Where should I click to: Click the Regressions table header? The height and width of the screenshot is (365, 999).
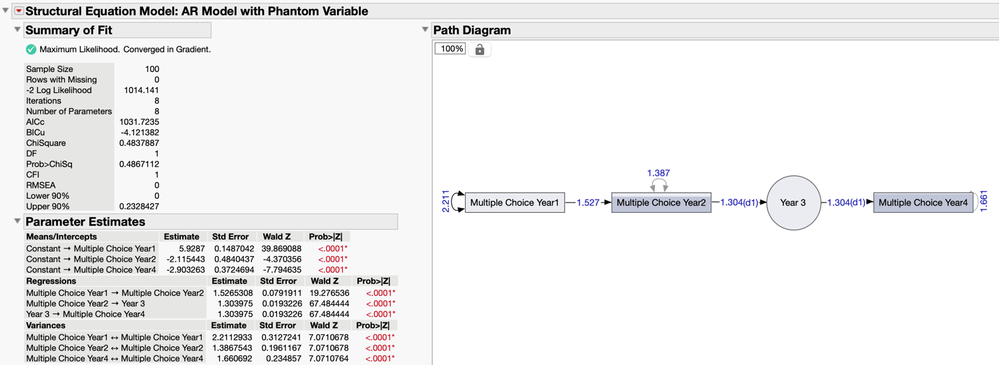click(51, 281)
